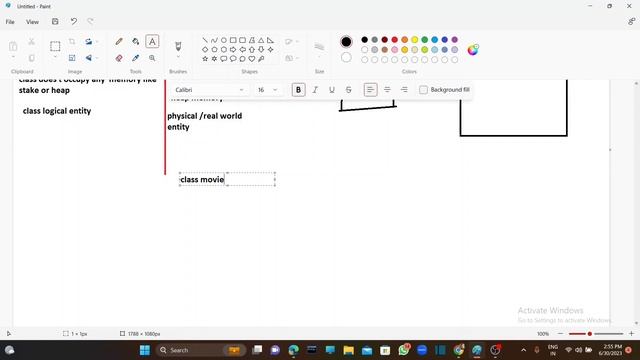Click the rectangular Selection tool
Viewport: 640px width, 360px height.
point(55,46)
